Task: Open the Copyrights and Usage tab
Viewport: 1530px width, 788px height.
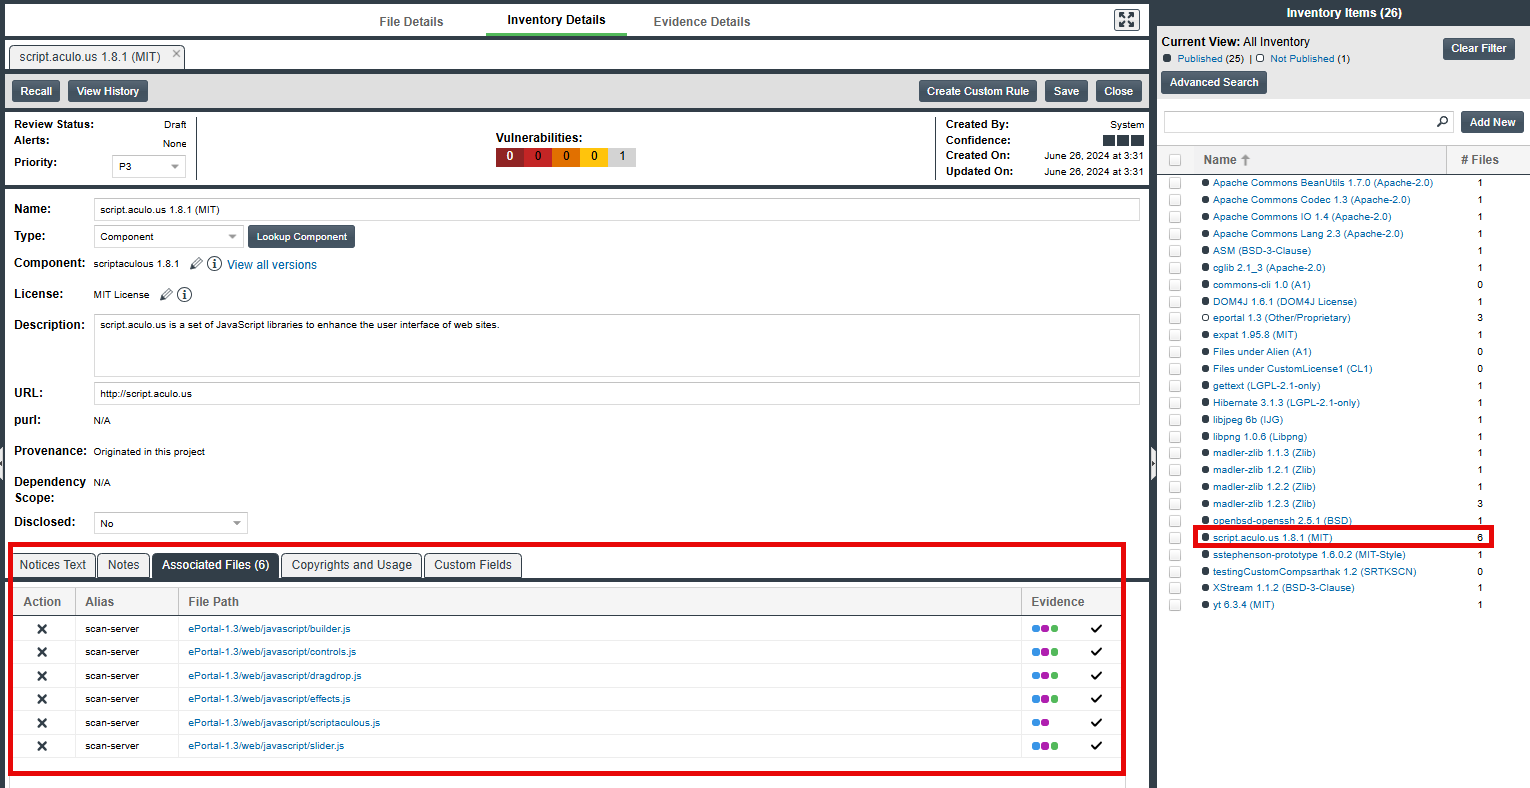Action: tap(351, 565)
